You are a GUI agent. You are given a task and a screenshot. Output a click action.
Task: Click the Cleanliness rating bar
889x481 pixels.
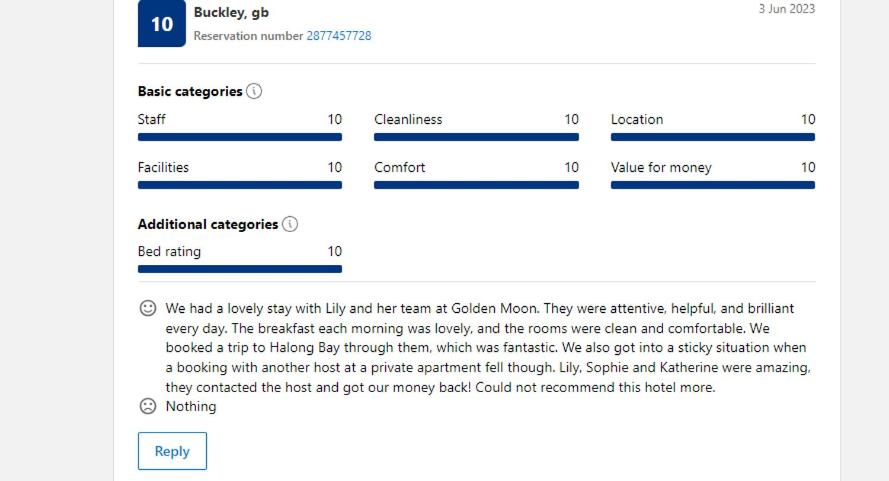click(476, 137)
